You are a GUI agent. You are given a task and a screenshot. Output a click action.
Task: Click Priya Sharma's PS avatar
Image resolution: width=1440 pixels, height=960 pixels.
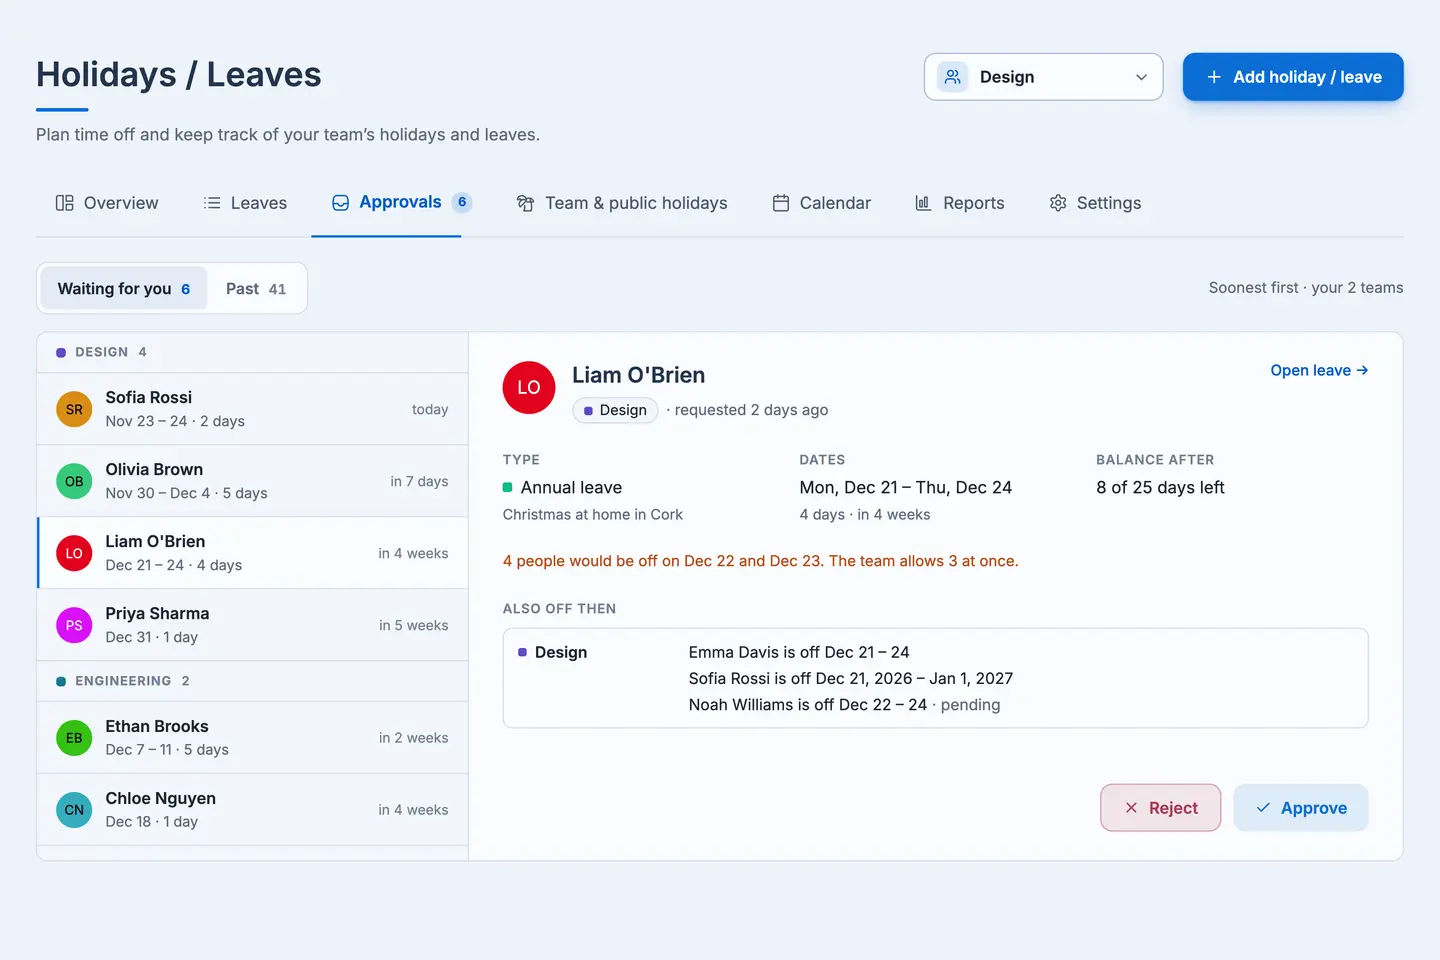coord(74,625)
